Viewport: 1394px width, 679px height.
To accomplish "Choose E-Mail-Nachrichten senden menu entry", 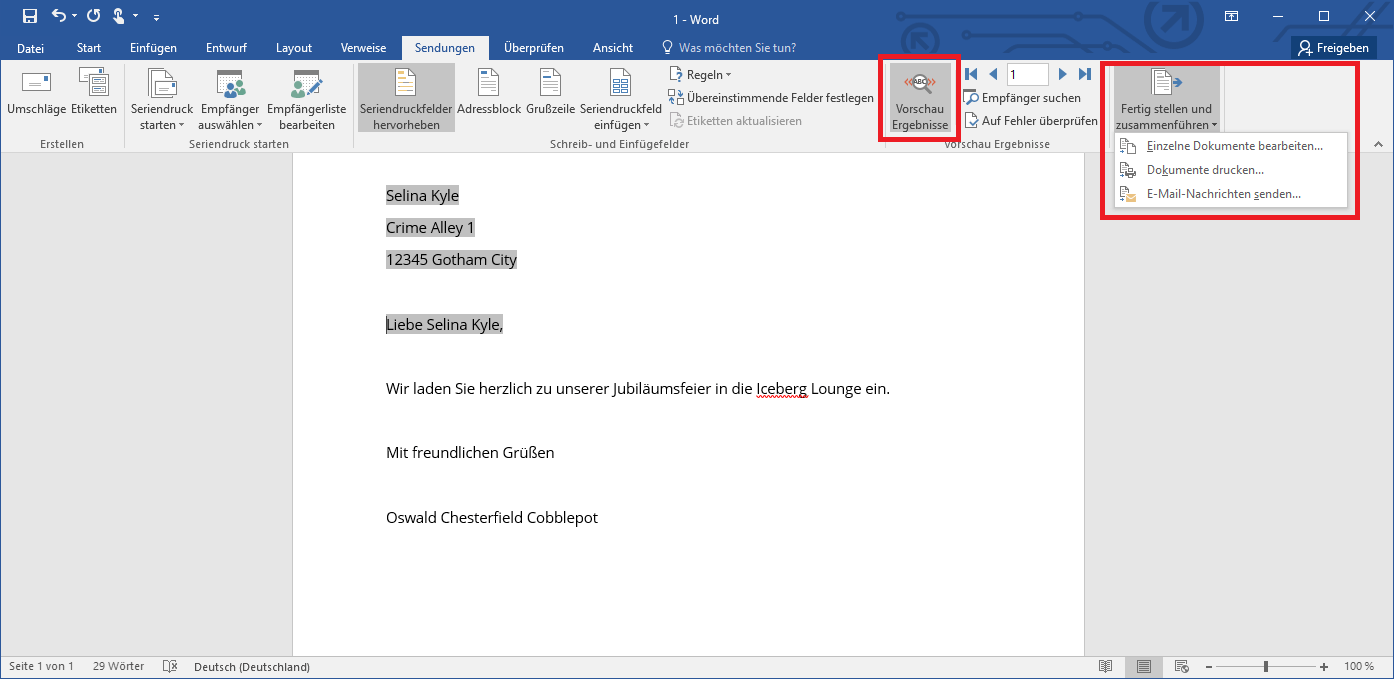I will pyautogui.click(x=1231, y=194).
